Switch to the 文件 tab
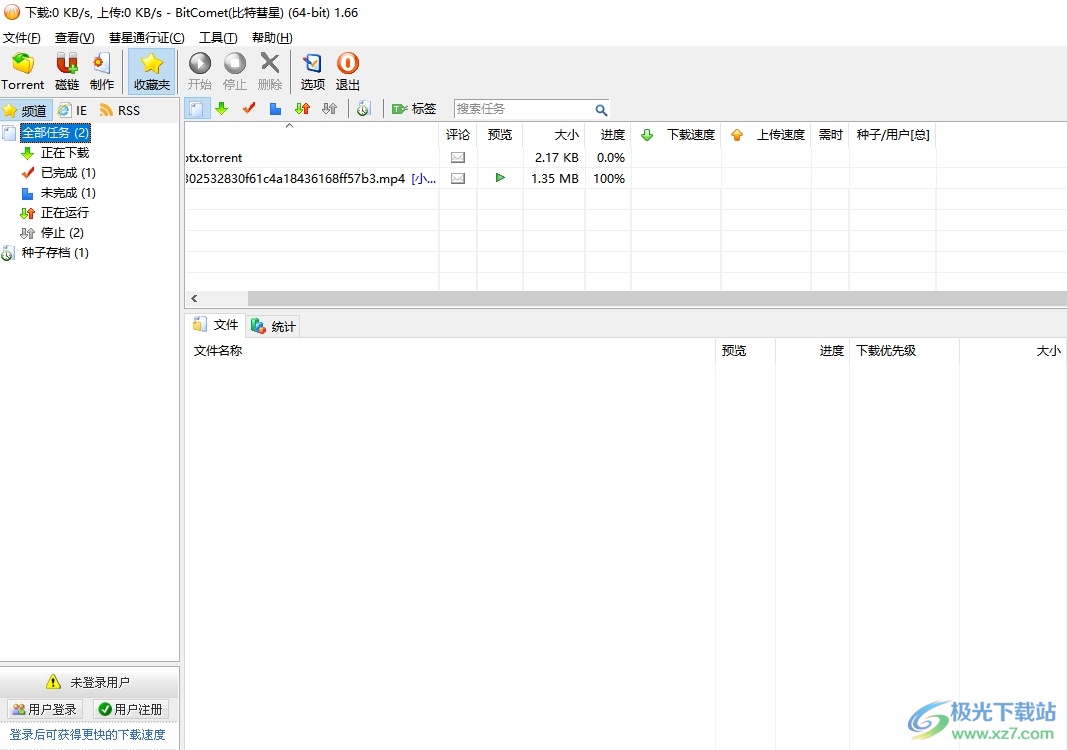Screen dimensions: 1067x750 point(216,325)
